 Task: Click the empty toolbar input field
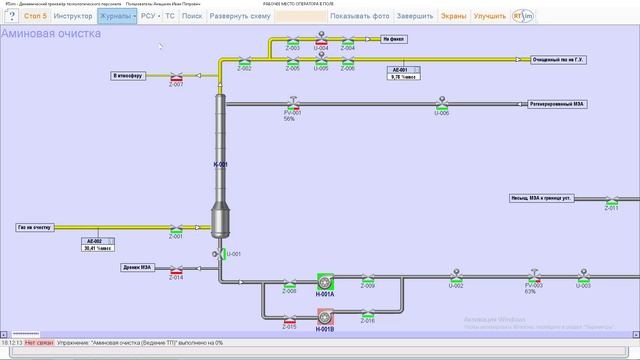click(x=300, y=16)
